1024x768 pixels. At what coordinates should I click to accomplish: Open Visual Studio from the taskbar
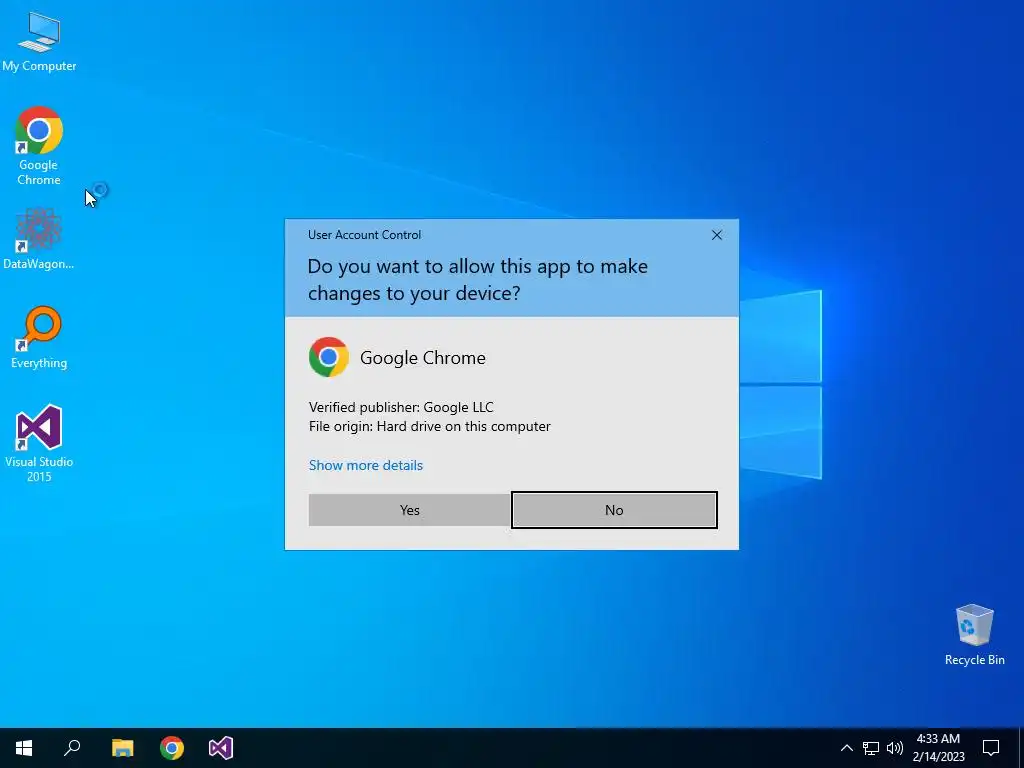point(221,748)
